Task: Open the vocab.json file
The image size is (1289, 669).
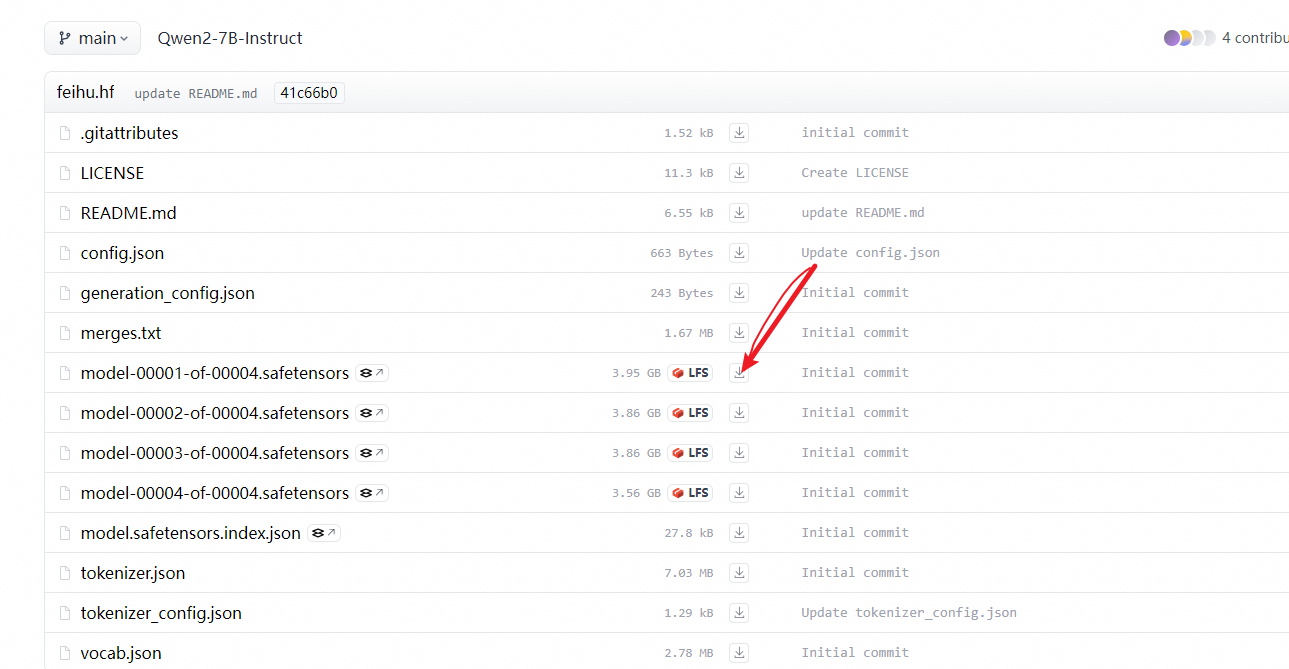Action: click(x=121, y=653)
